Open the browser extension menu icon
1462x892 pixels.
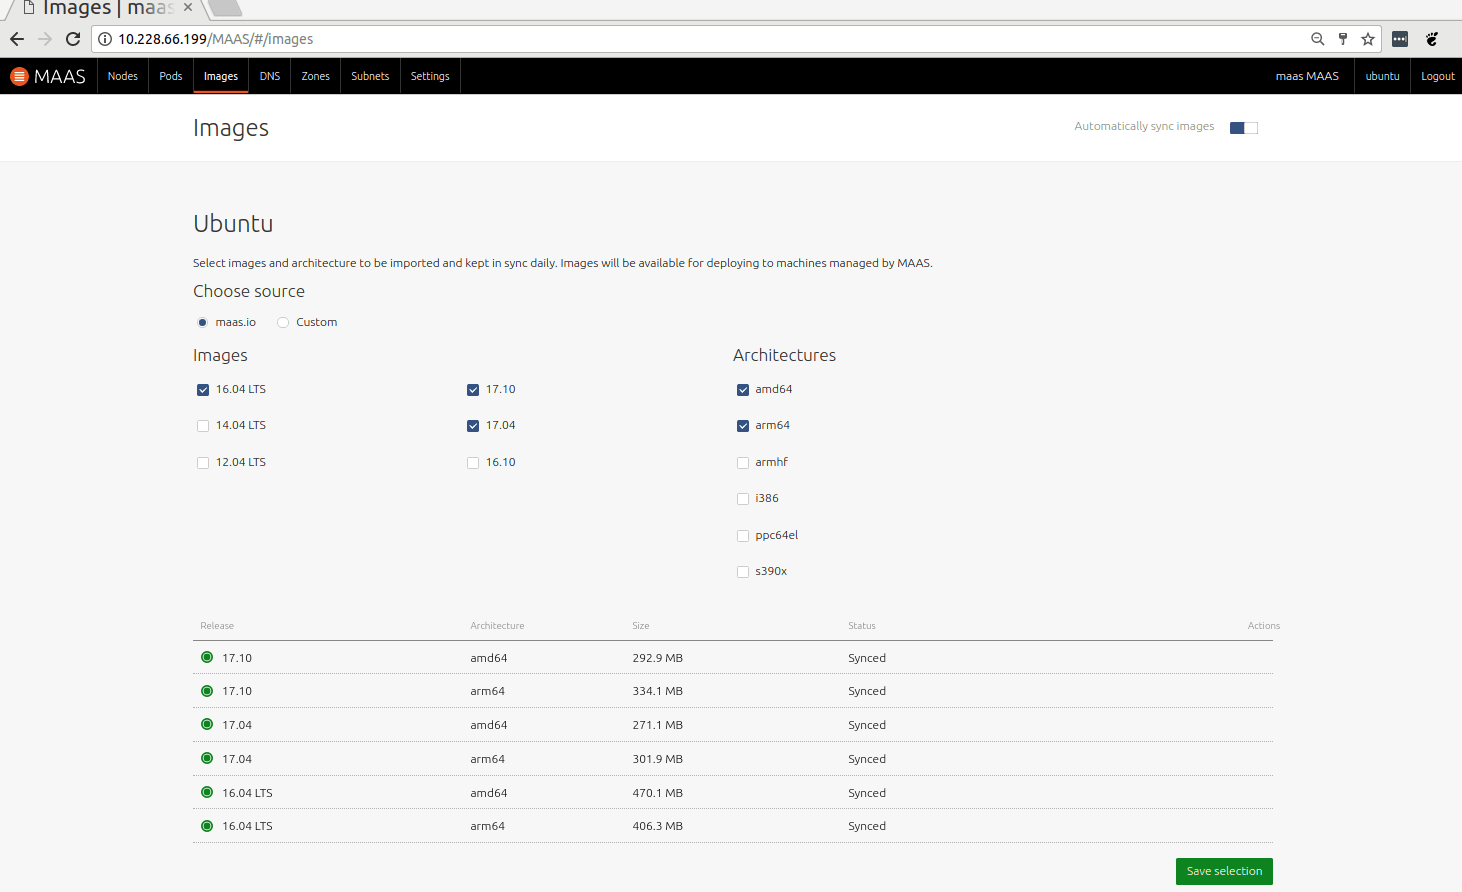click(1400, 39)
